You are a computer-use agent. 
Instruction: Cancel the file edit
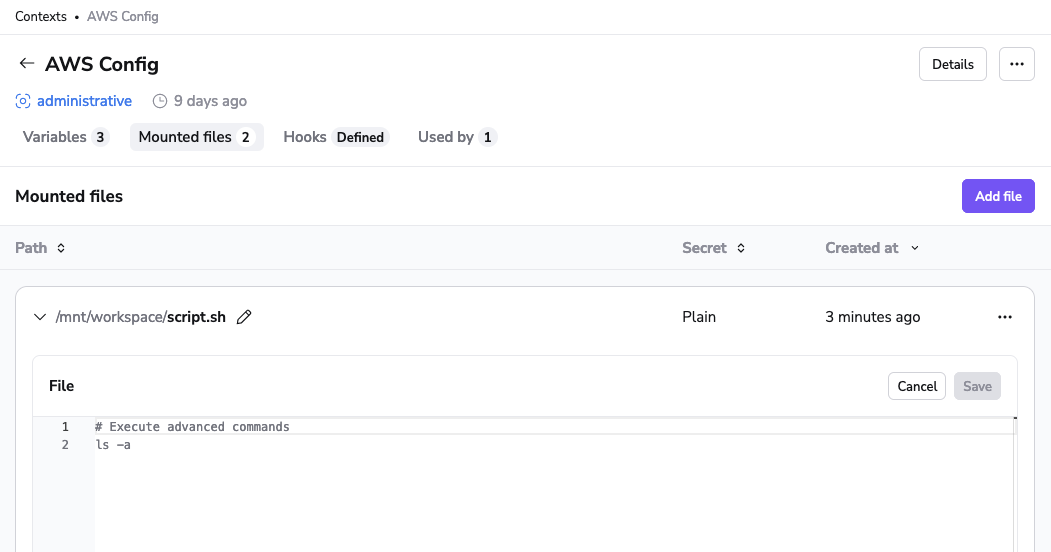pyautogui.click(x=917, y=387)
